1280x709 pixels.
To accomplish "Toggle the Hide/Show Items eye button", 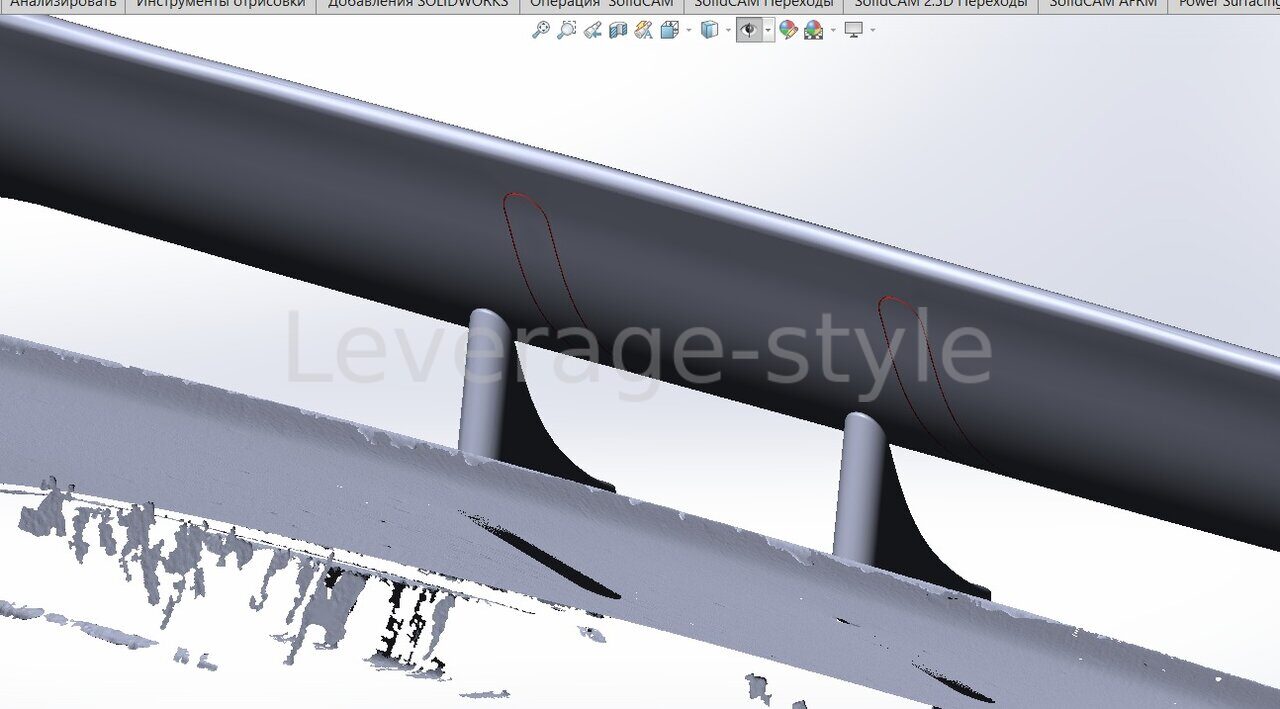I will [748, 31].
